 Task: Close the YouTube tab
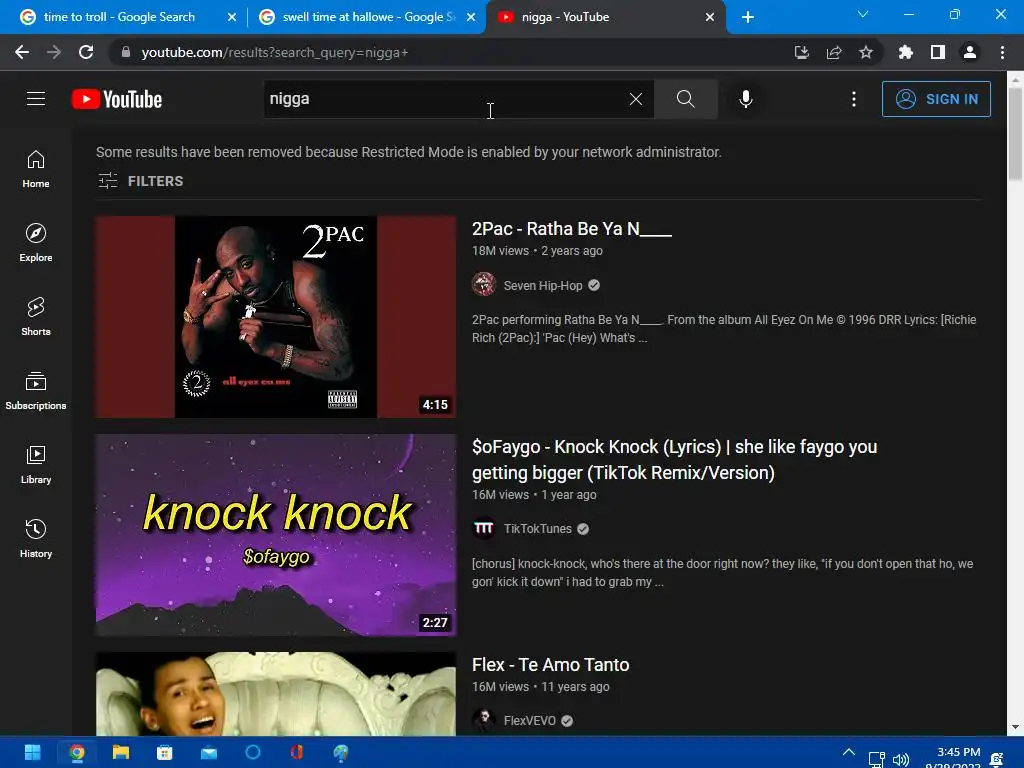tap(710, 17)
